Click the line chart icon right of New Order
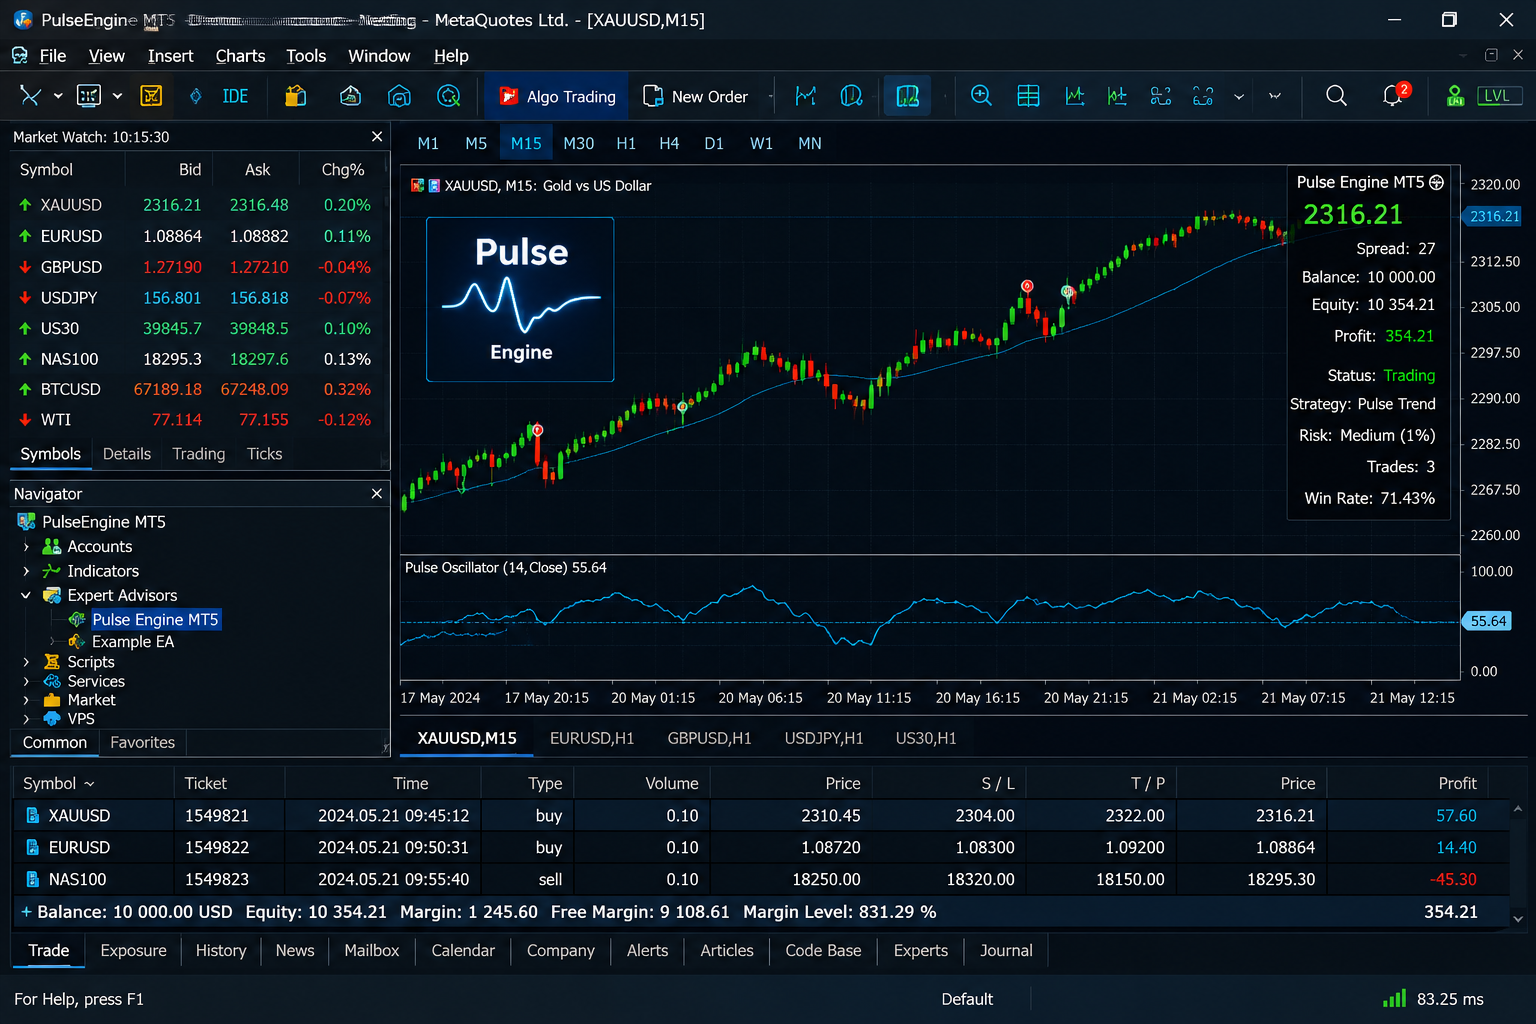1536x1024 pixels. pyautogui.click(x=805, y=96)
